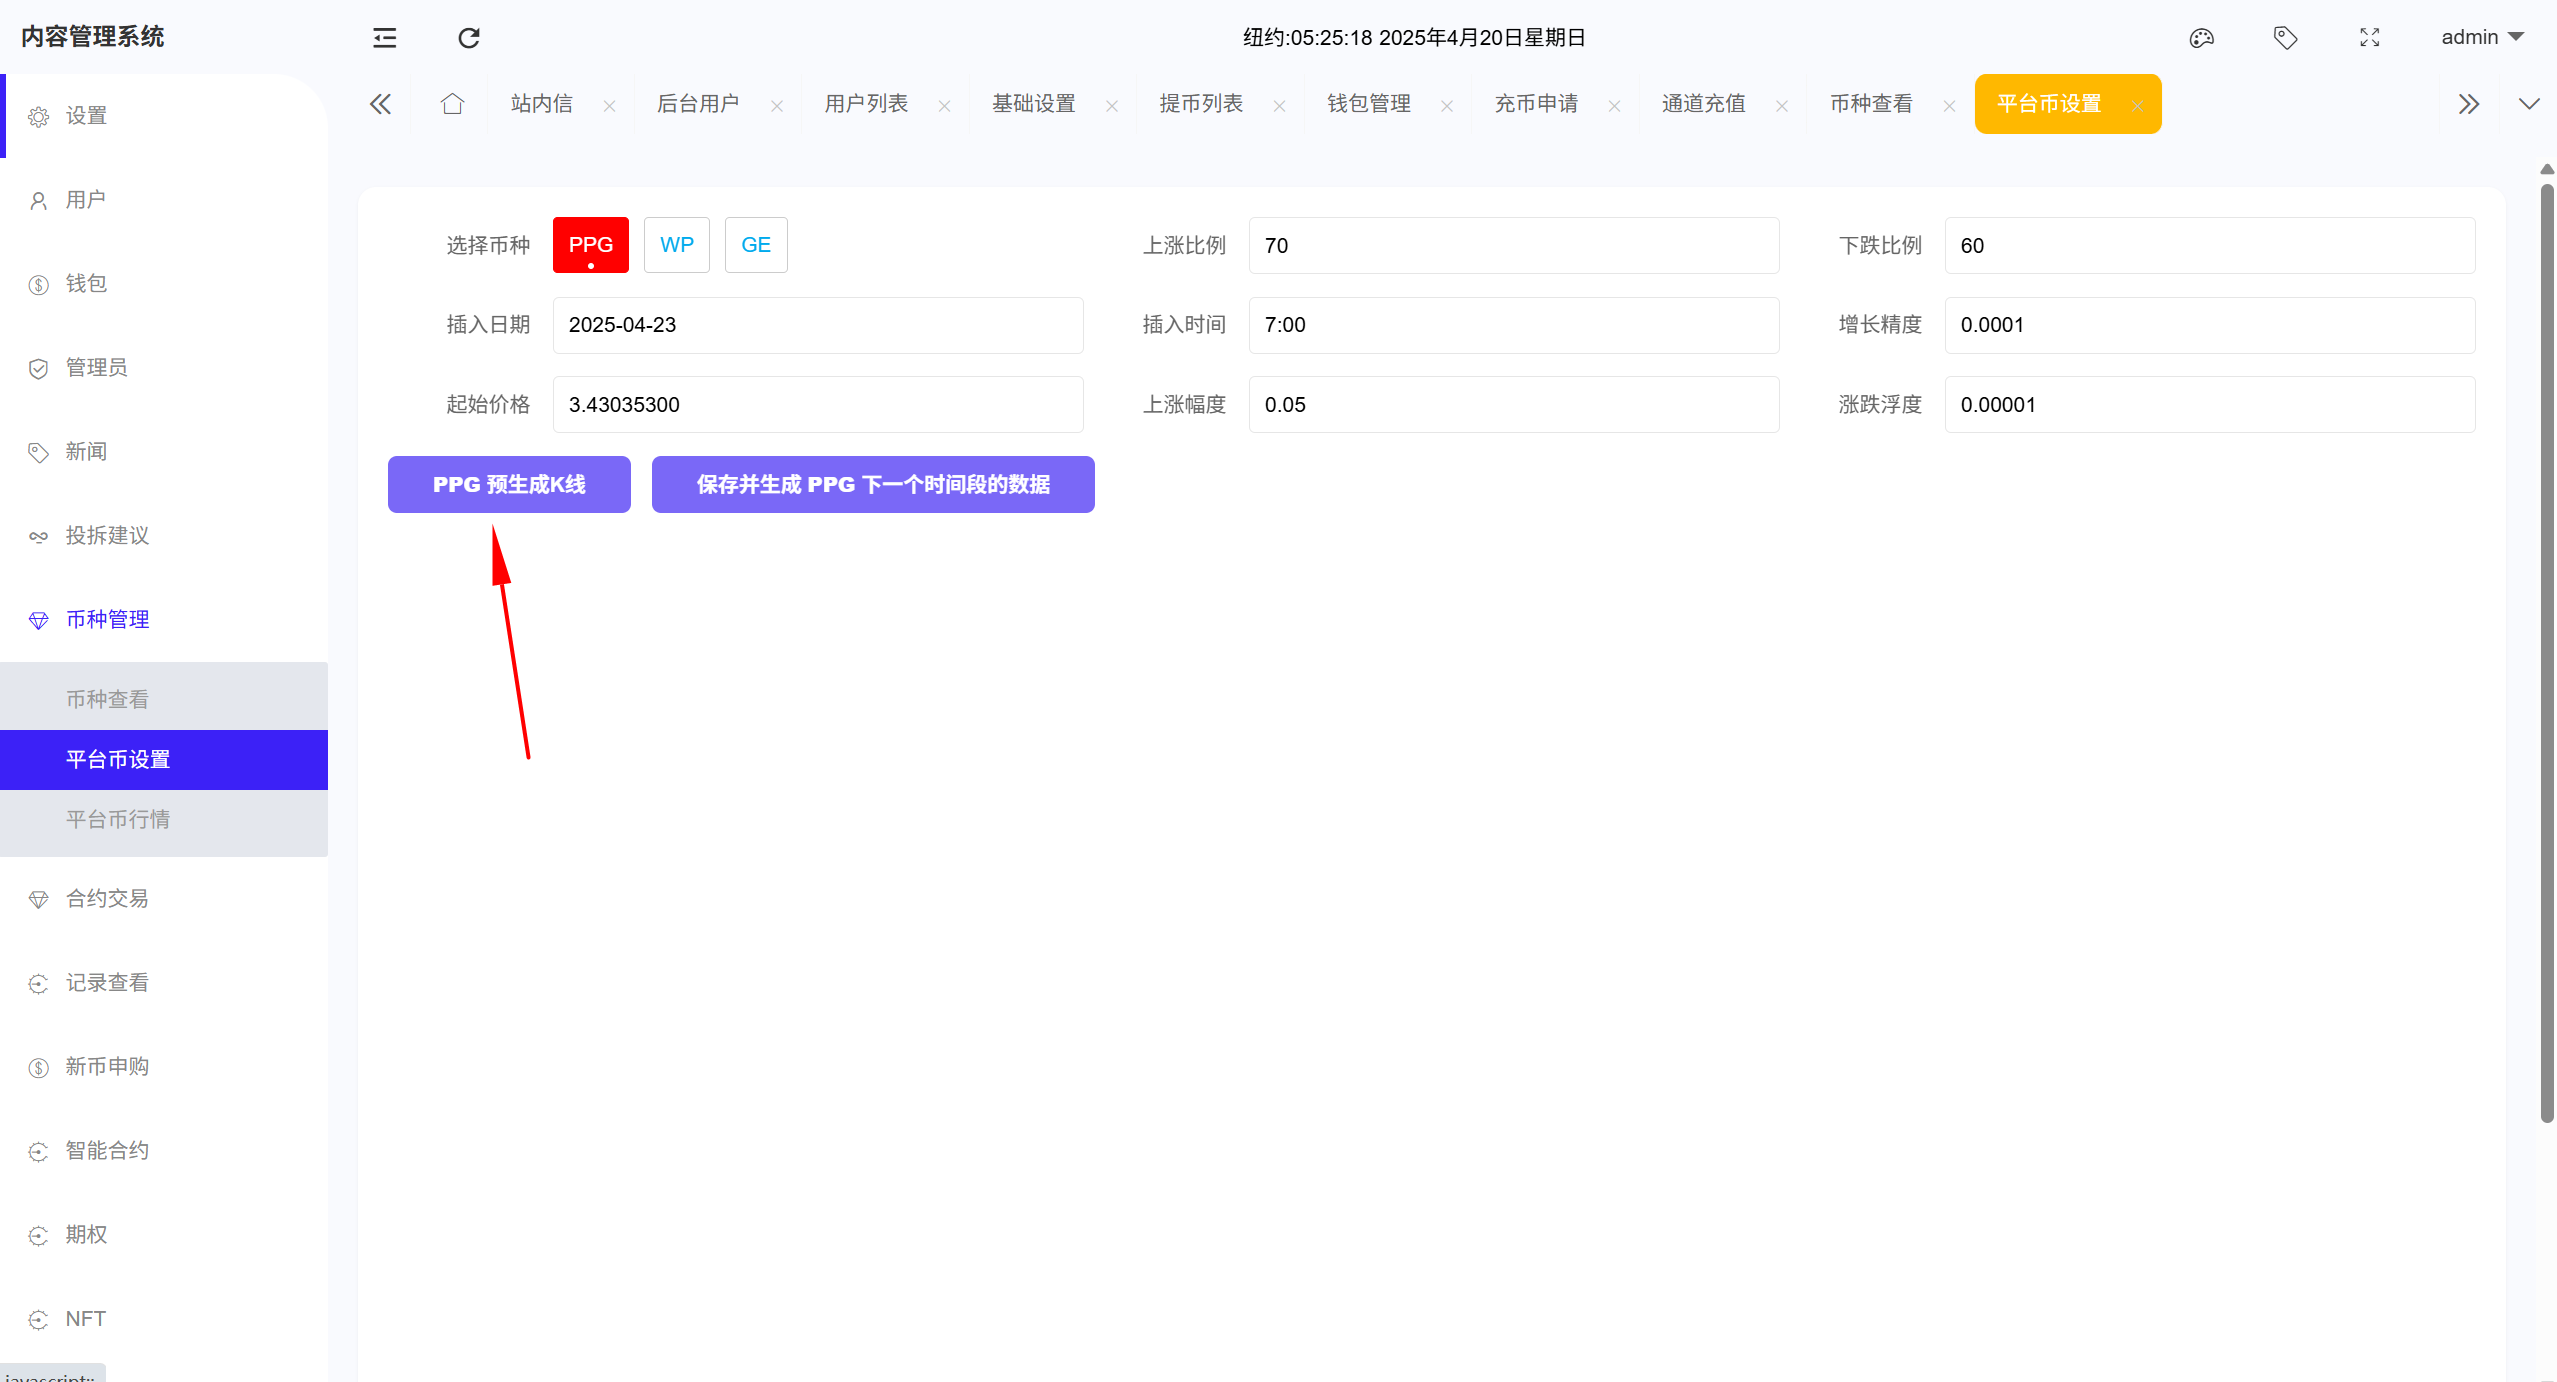Open the theme palette icon
Image resolution: width=2557 pixels, height=1382 pixels.
pos(2201,38)
